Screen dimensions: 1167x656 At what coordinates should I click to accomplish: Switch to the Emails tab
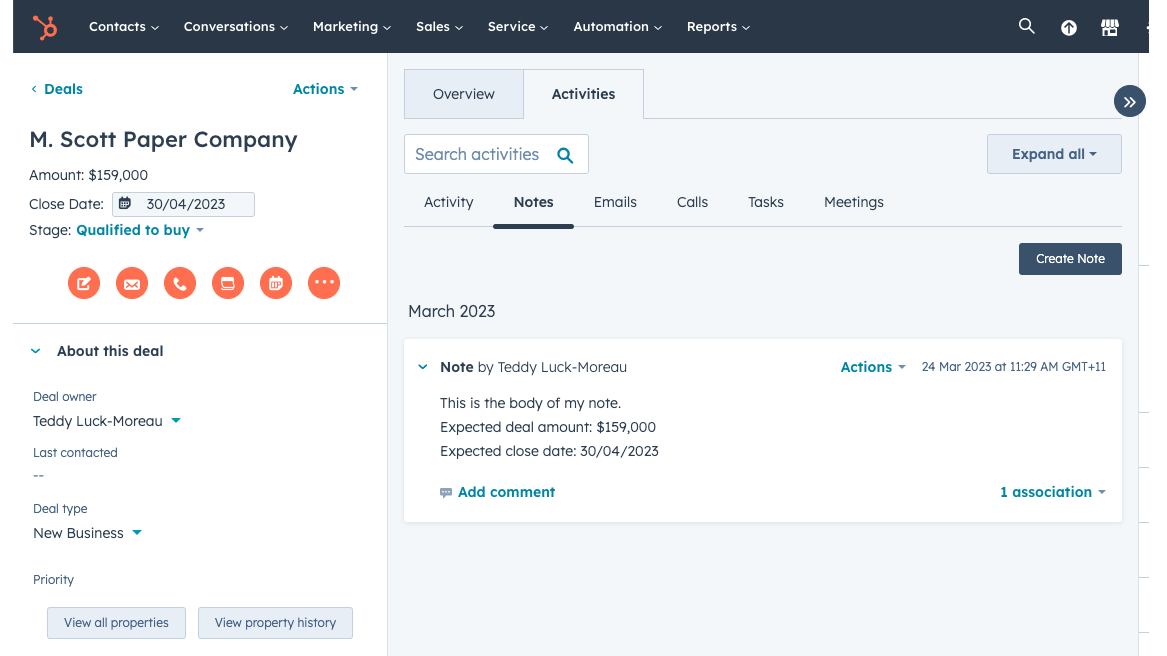click(615, 202)
